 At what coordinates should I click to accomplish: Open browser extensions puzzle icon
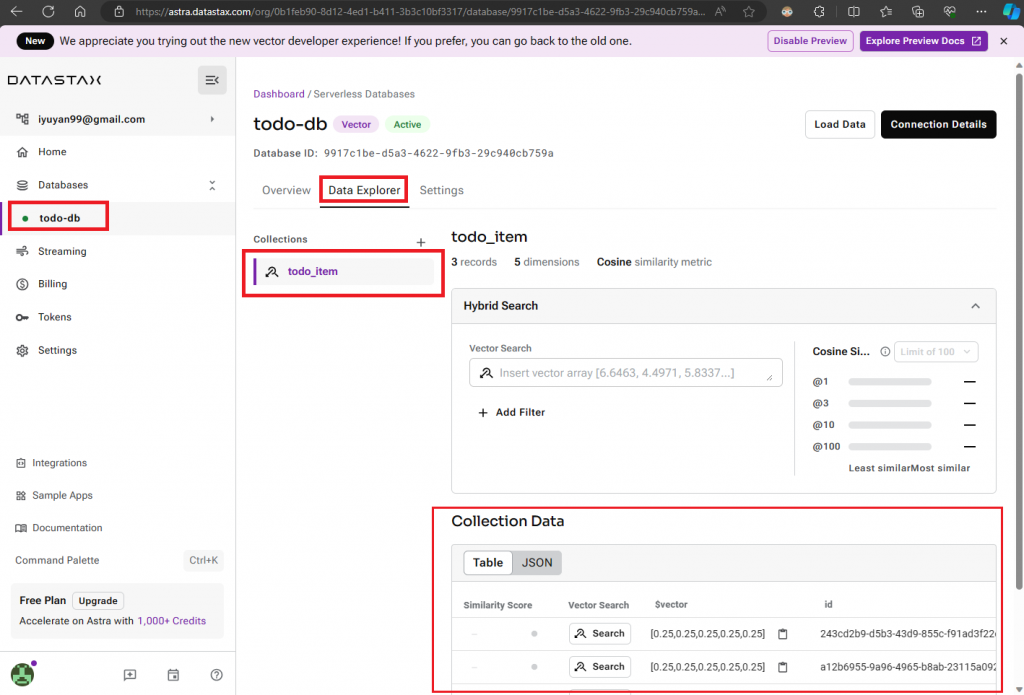point(819,11)
